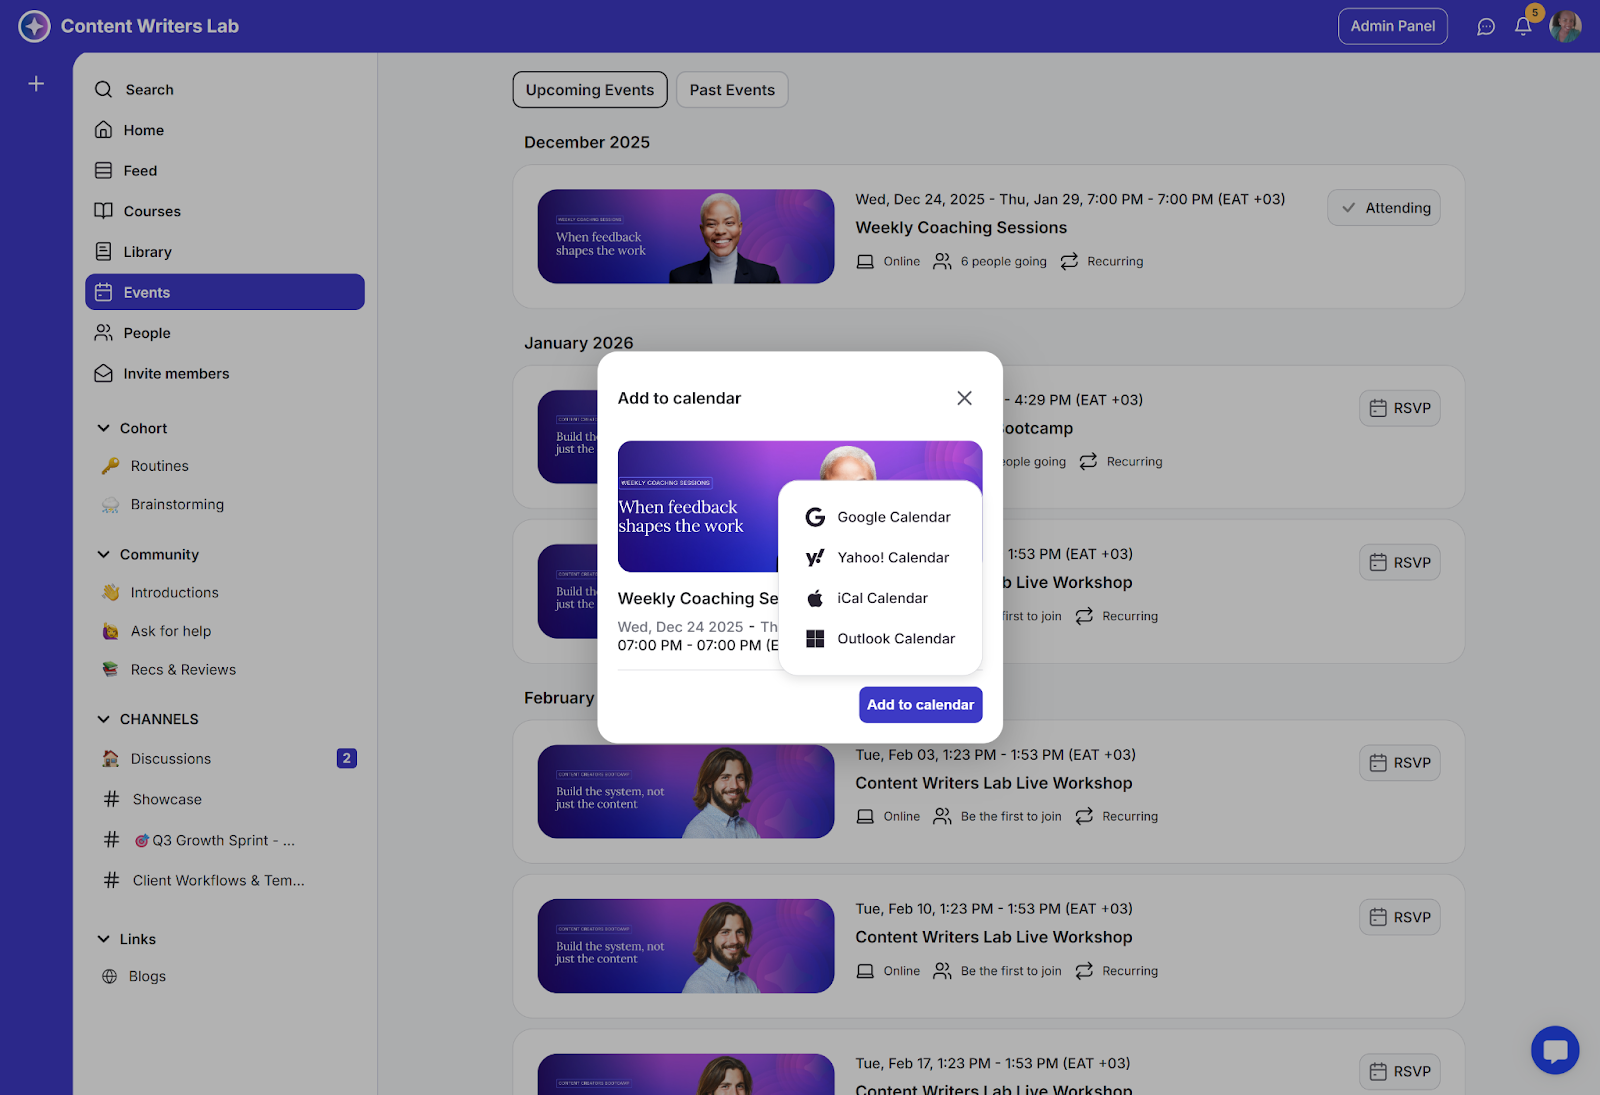Image resolution: width=1600 pixels, height=1095 pixels.
Task: Click the Home house icon
Action: pyautogui.click(x=103, y=130)
